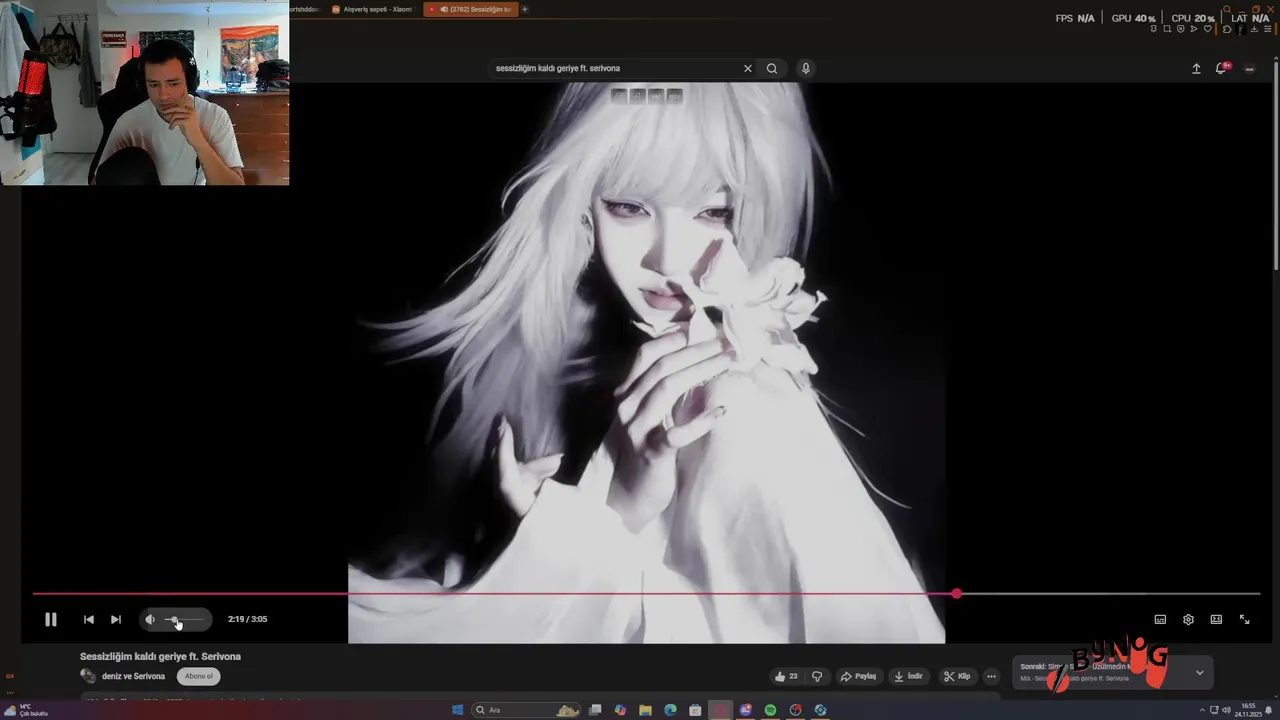Dislike the video
The width and height of the screenshot is (1280, 720).
click(817, 676)
